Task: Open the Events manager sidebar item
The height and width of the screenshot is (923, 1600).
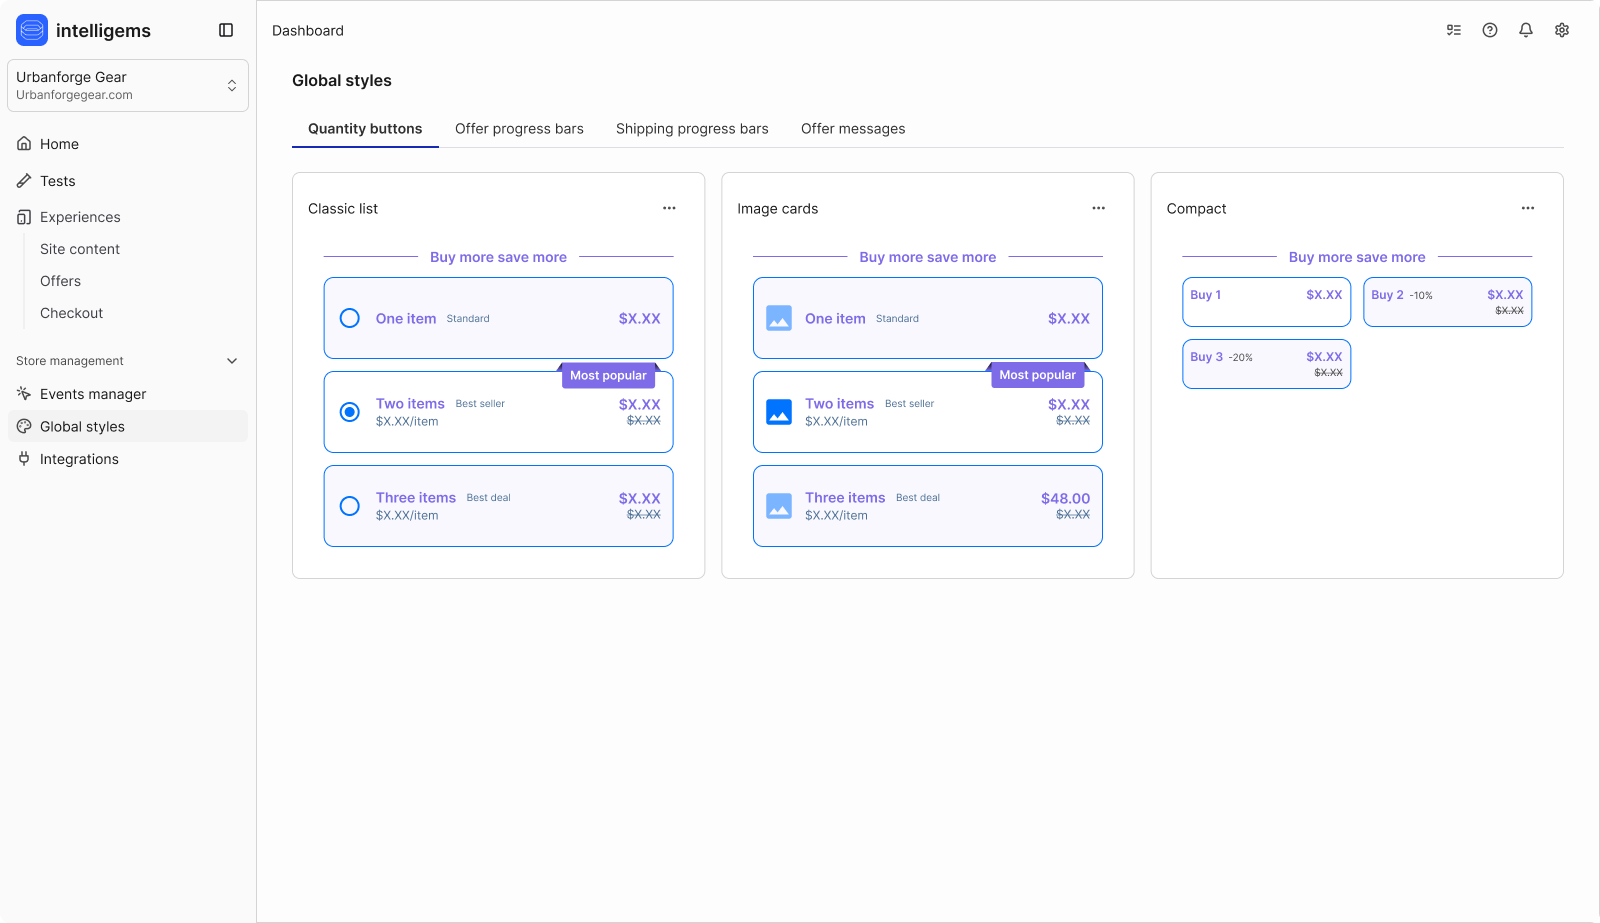Action: click(x=93, y=394)
